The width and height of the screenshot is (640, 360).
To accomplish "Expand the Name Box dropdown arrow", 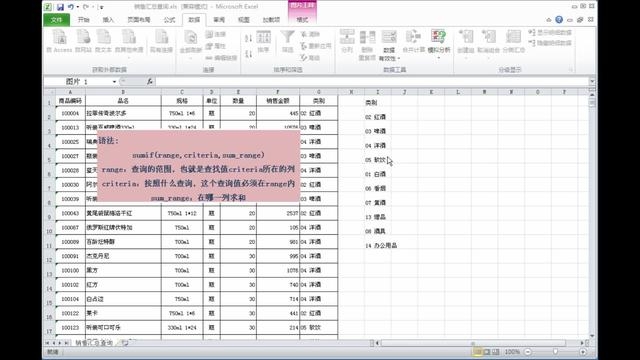I will [114, 82].
